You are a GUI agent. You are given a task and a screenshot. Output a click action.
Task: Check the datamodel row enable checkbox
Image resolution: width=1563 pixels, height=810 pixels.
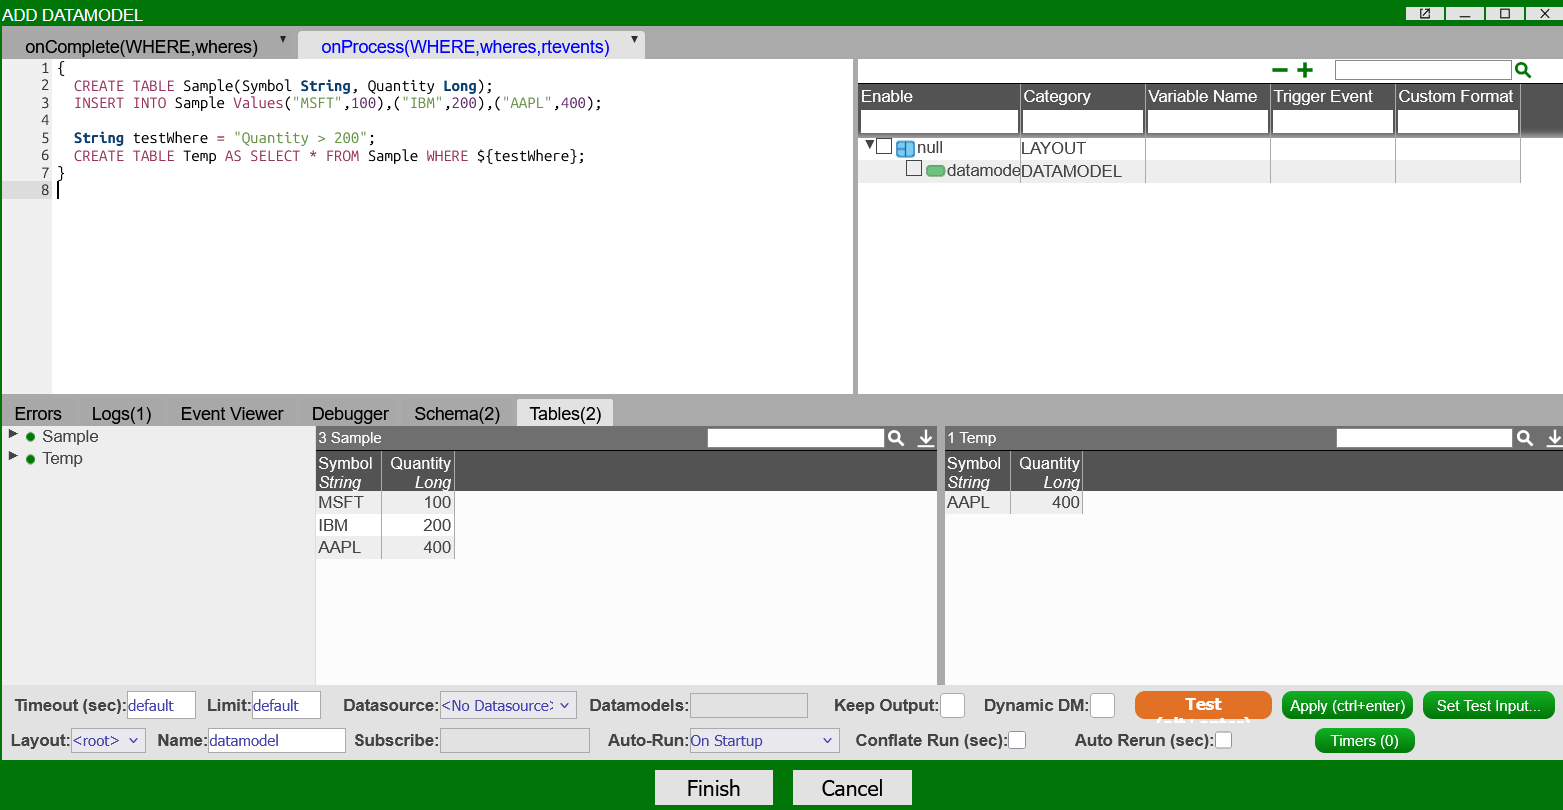tap(914, 169)
